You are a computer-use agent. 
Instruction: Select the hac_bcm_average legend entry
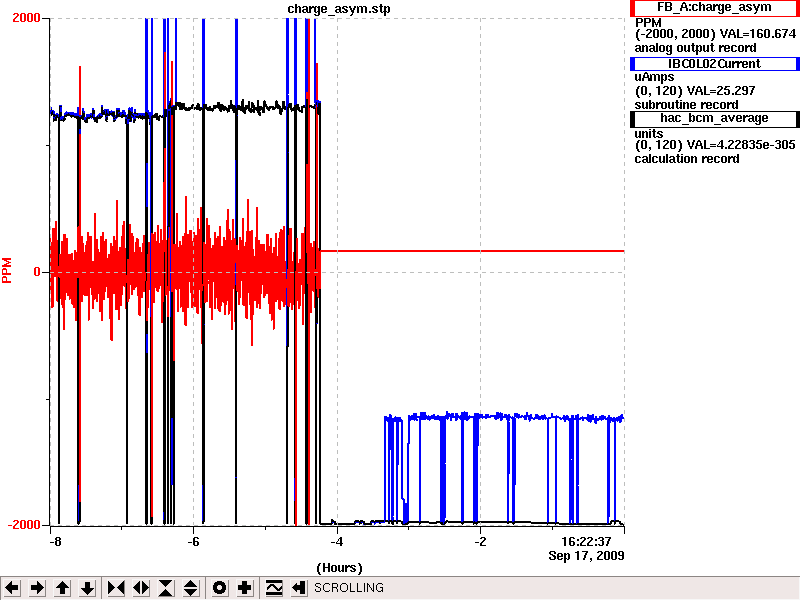714,119
